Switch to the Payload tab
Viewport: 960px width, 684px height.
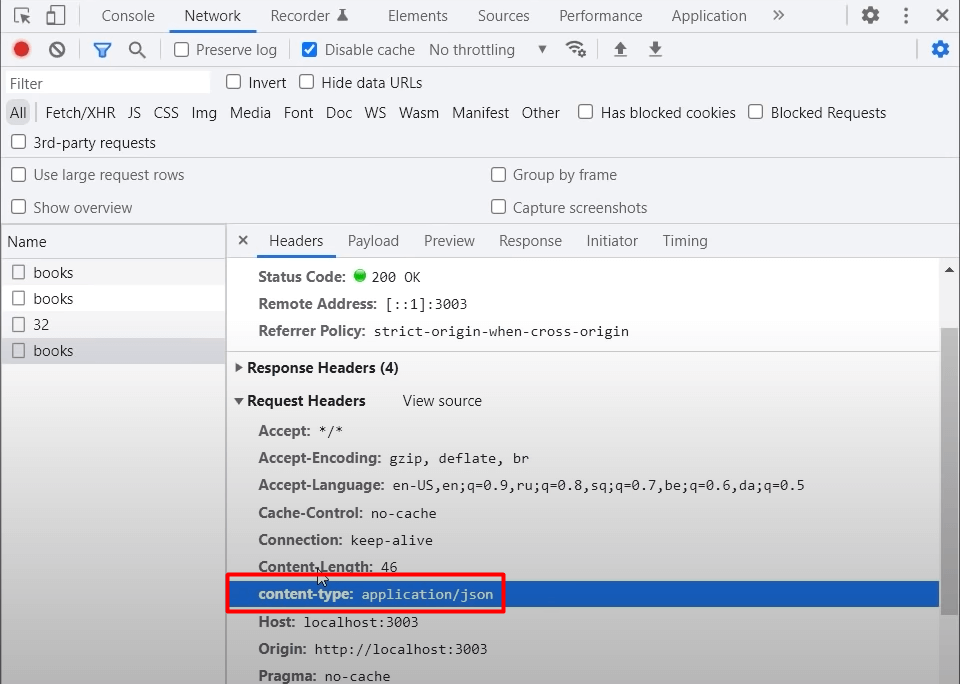373,241
